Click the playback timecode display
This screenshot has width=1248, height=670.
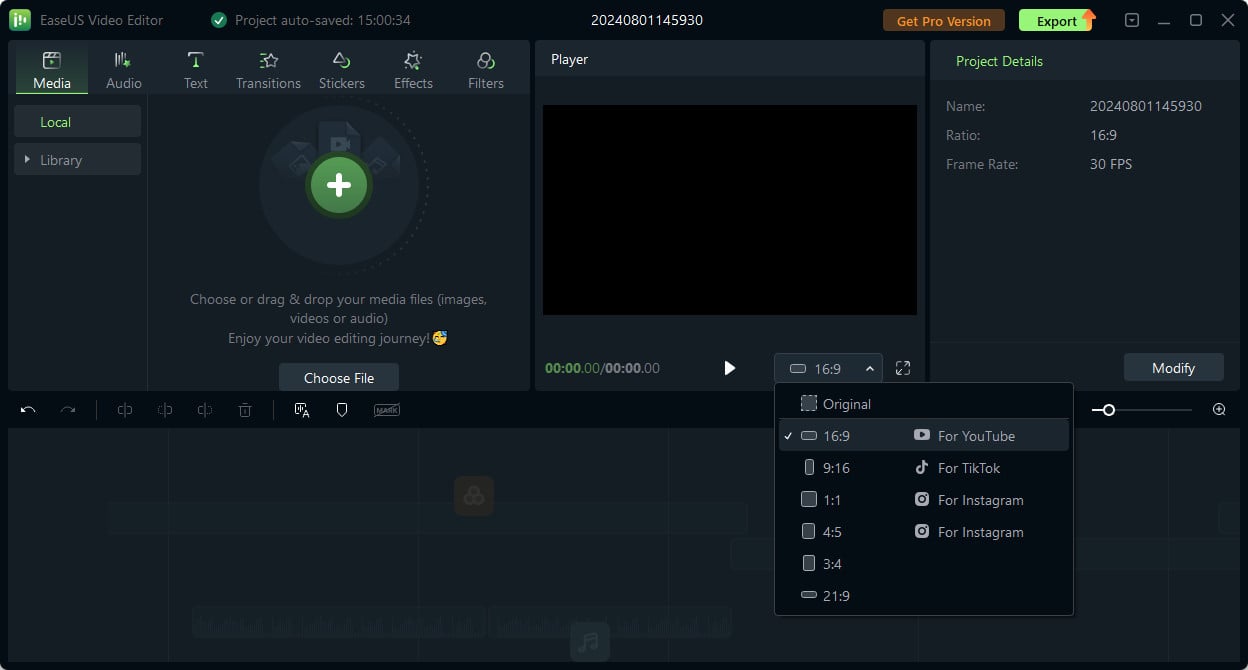[602, 368]
